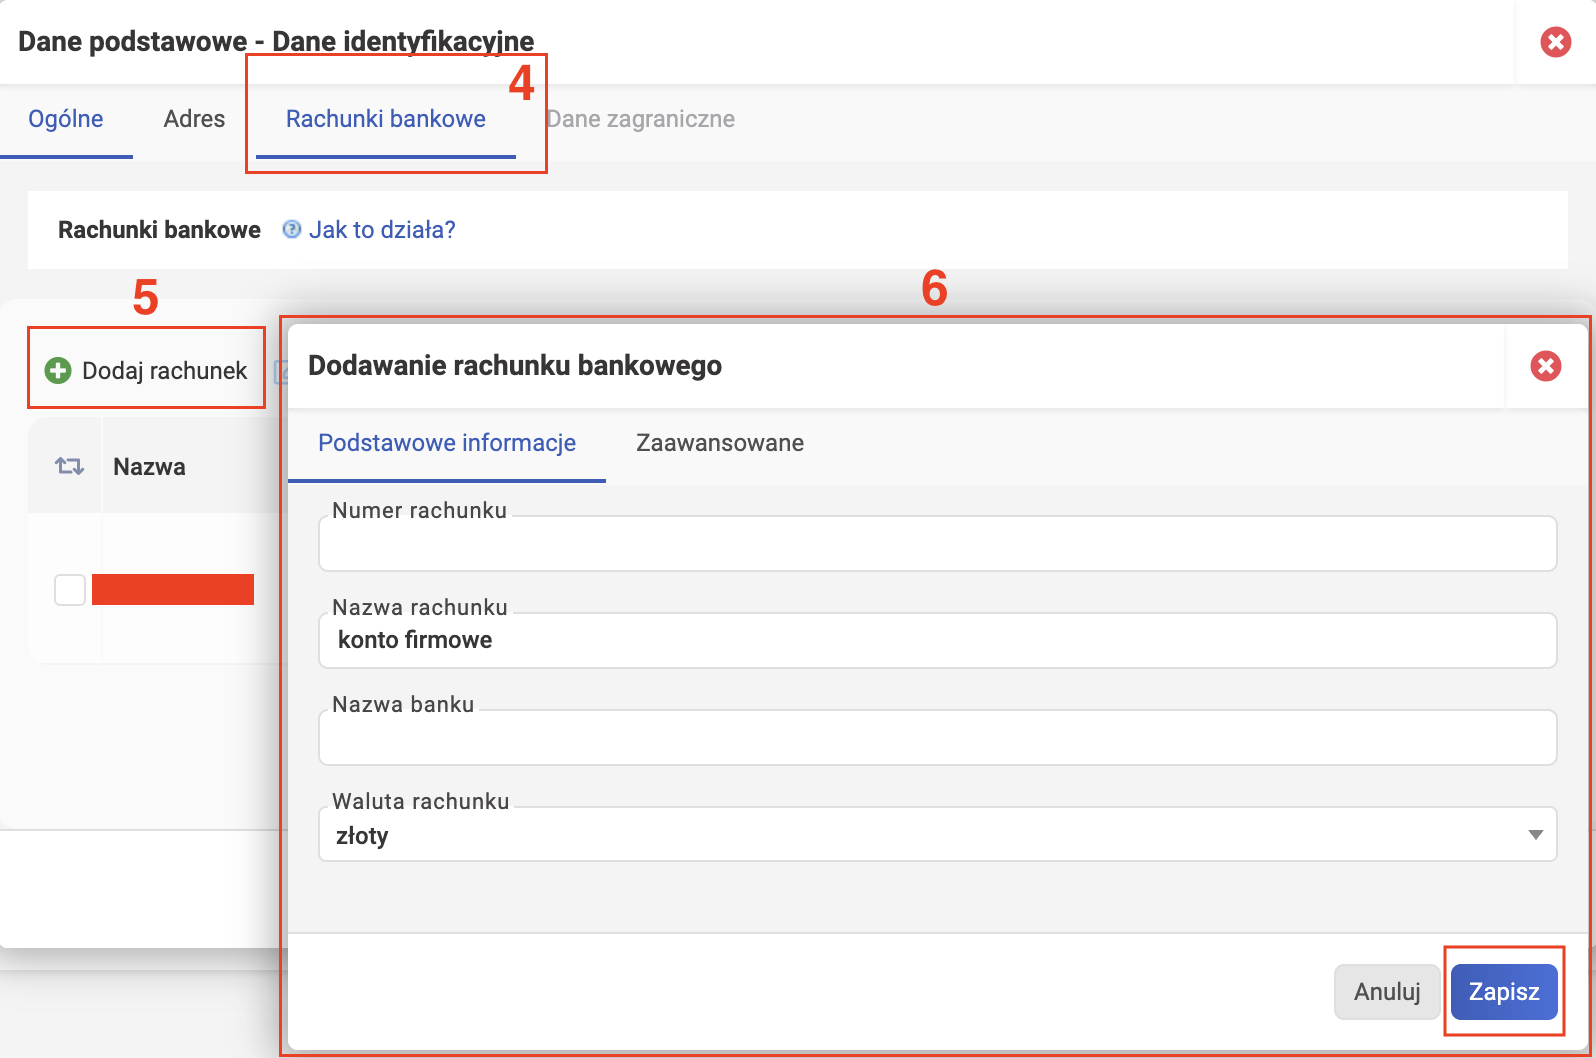Viewport: 1596px width, 1058px height.
Task: Click the green plus Dodaj rachunek icon
Action: point(58,371)
